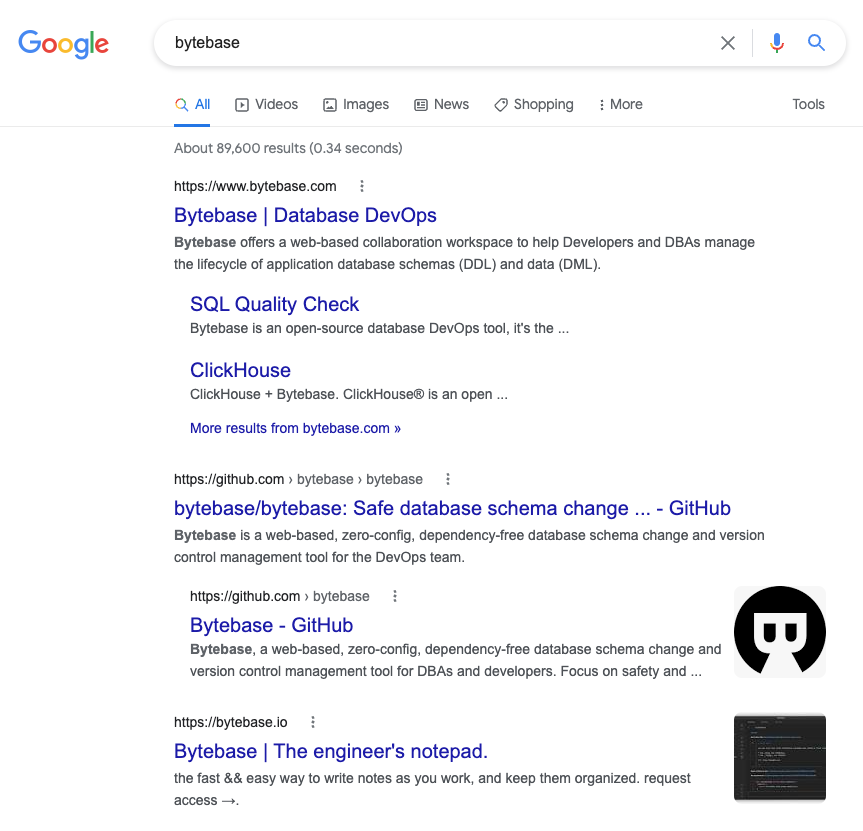Click More results from bytebase.com

click(x=295, y=428)
